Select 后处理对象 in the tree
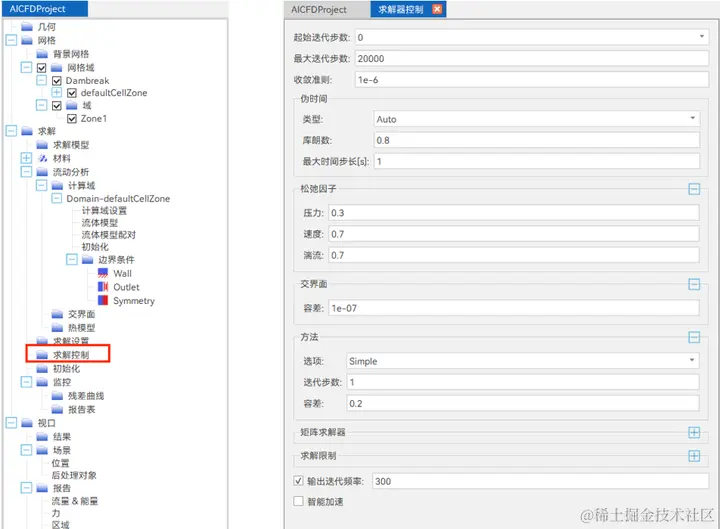 (x=74, y=475)
